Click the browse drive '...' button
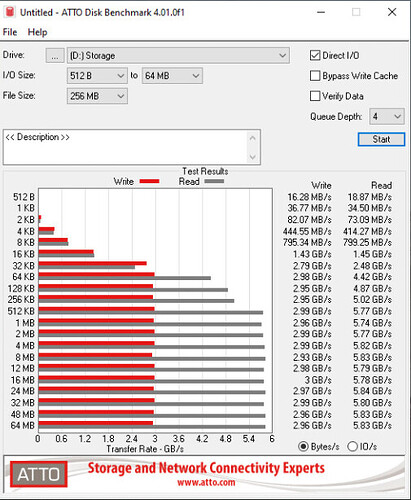Viewport: 411px width, 500px height. (55, 56)
